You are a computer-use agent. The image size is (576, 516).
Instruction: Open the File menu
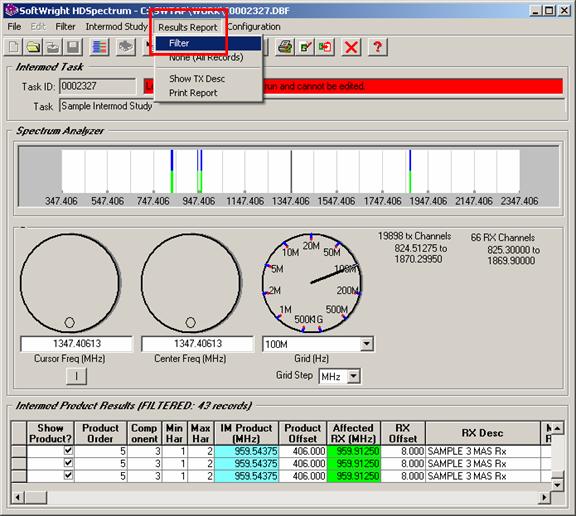14,27
